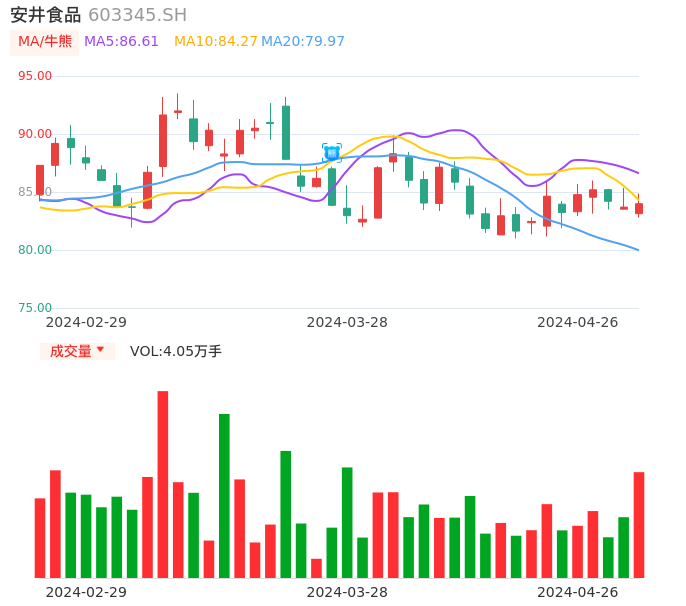Toggle the MA/牛熊 indicator button
686x606 pixels.
click(45, 42)
